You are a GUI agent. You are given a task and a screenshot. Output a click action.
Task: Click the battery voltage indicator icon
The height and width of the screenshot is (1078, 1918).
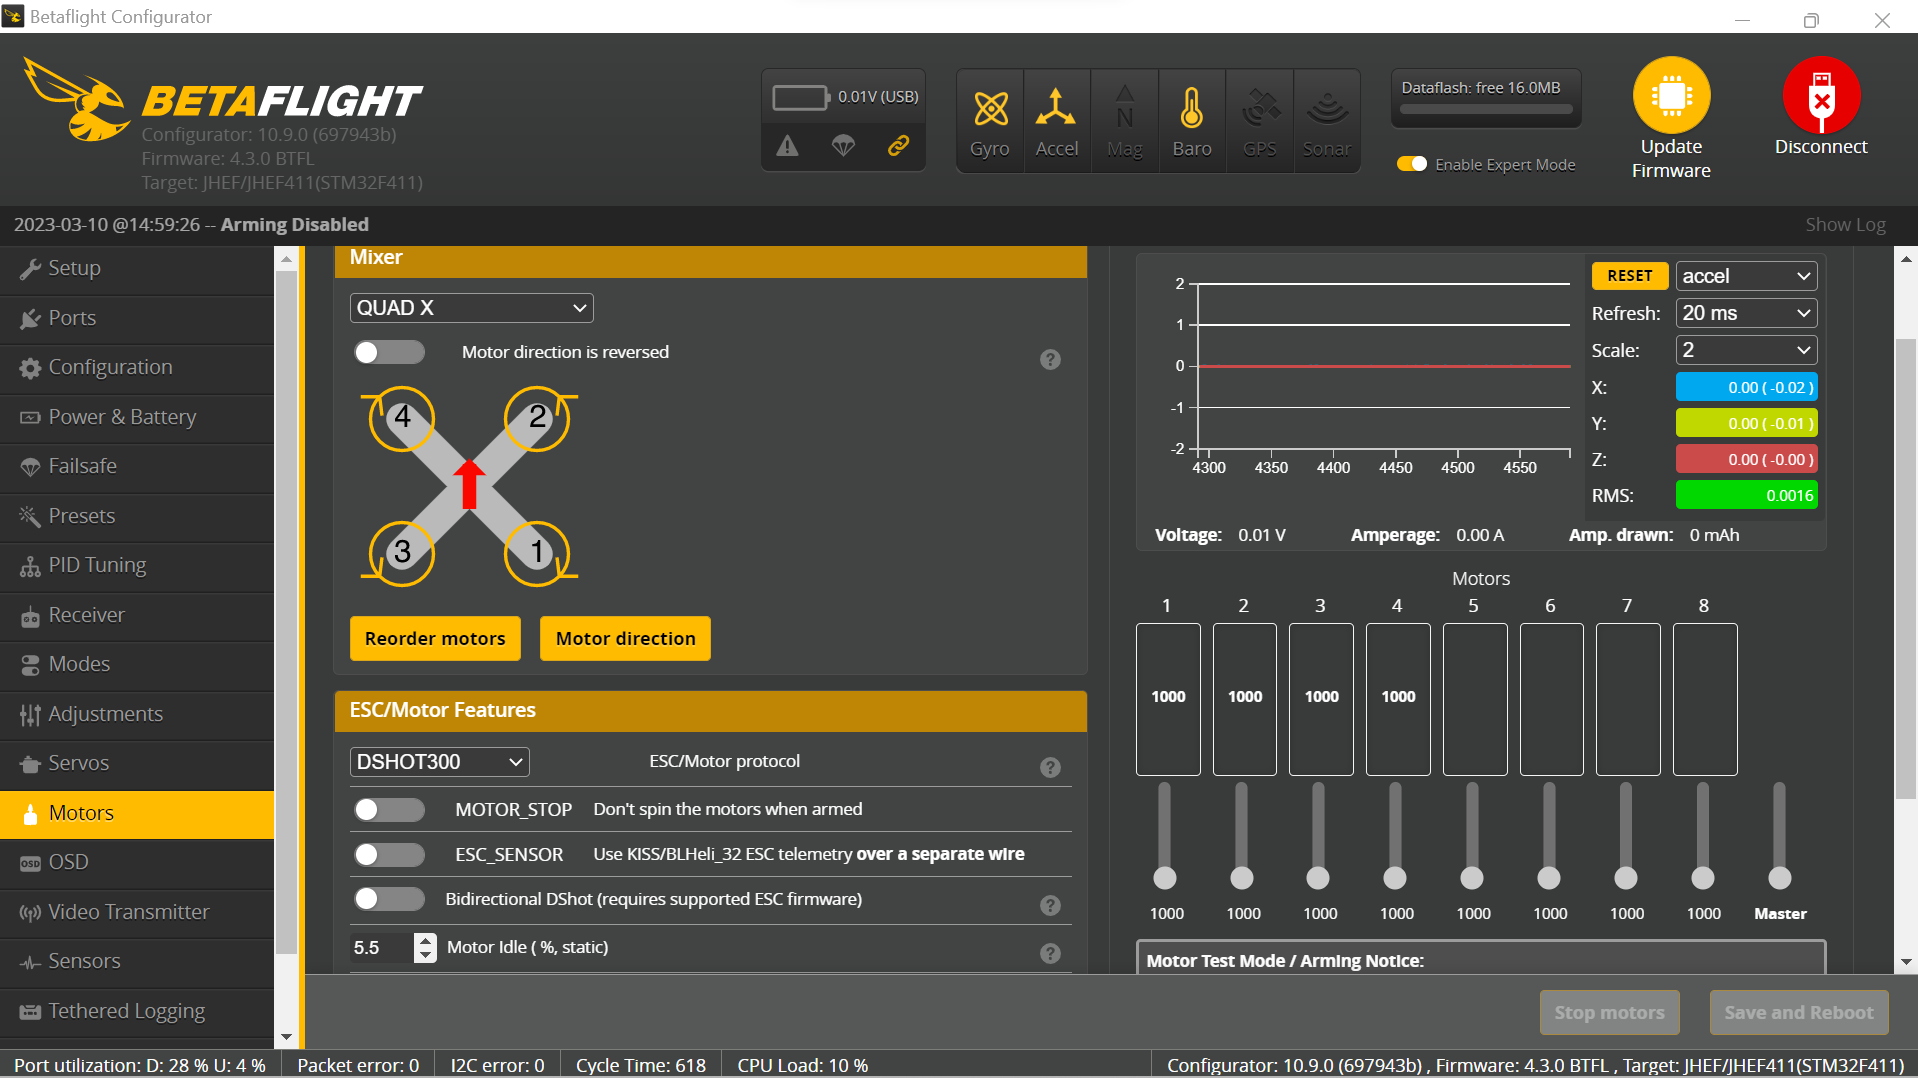801,97
